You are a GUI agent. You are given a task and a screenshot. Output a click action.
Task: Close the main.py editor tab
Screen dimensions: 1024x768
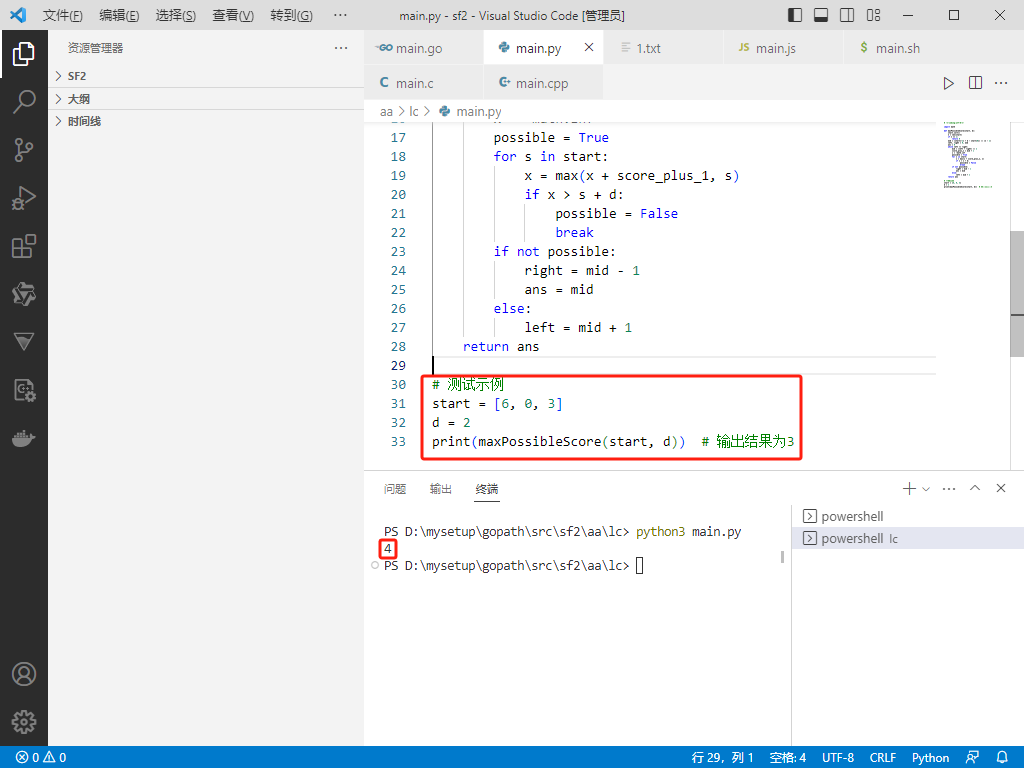point(589,47)
